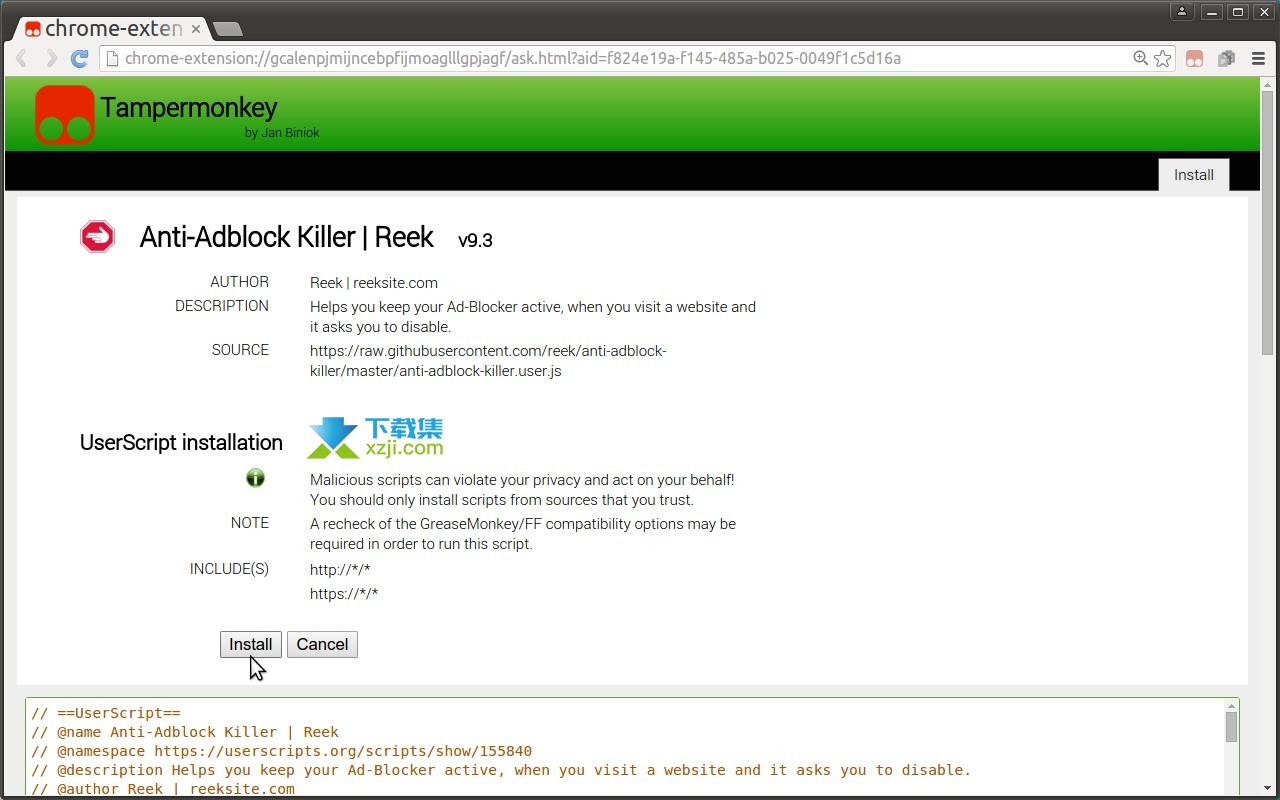
Task: Click the @namespace userscripts.org code line
Action: click(x=282, y=751)
